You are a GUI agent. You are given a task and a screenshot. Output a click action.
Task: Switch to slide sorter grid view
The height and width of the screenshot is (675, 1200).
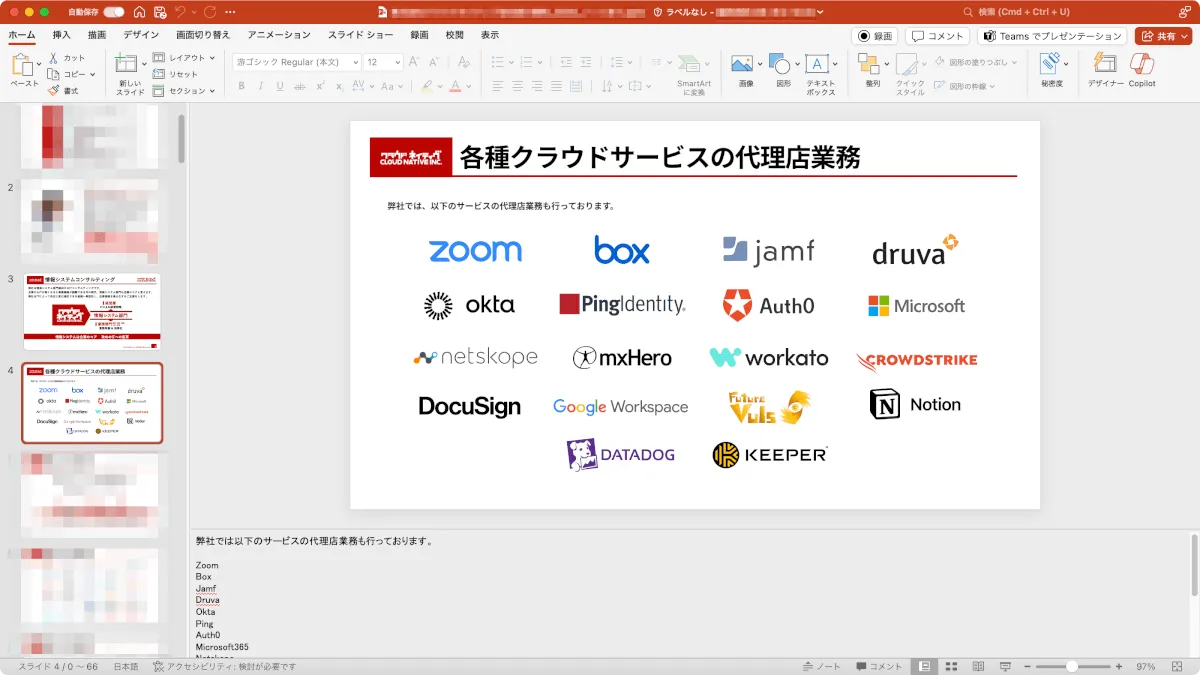[952, 666]
